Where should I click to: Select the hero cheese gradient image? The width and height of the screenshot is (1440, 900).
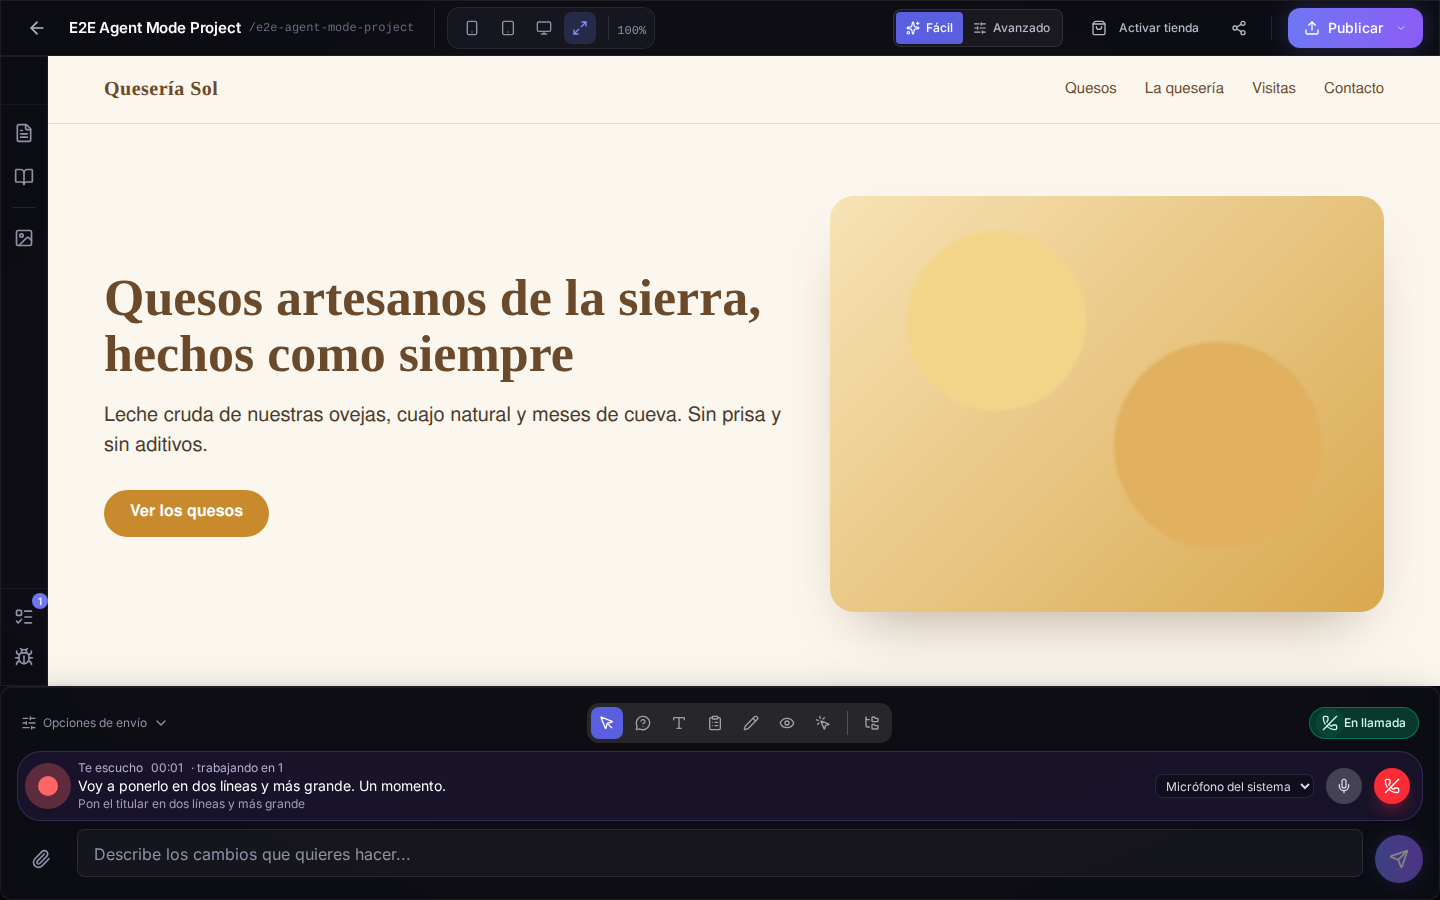point(1106,404)
